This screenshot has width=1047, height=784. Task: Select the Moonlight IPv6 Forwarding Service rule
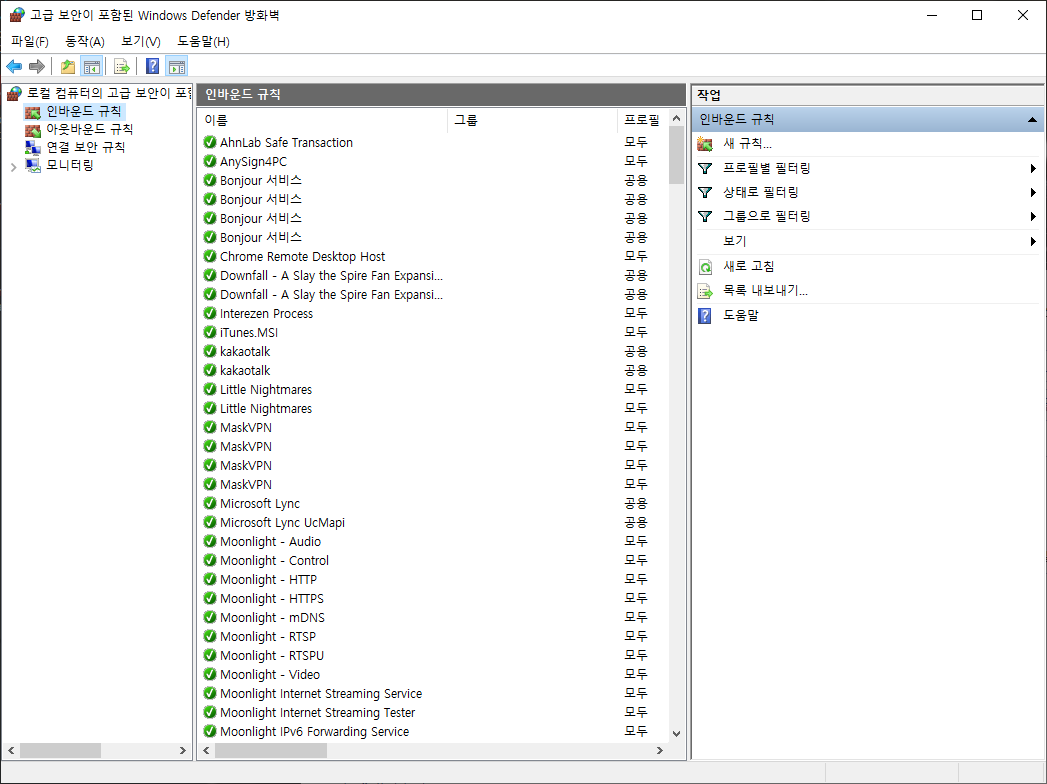click(315, 731)
